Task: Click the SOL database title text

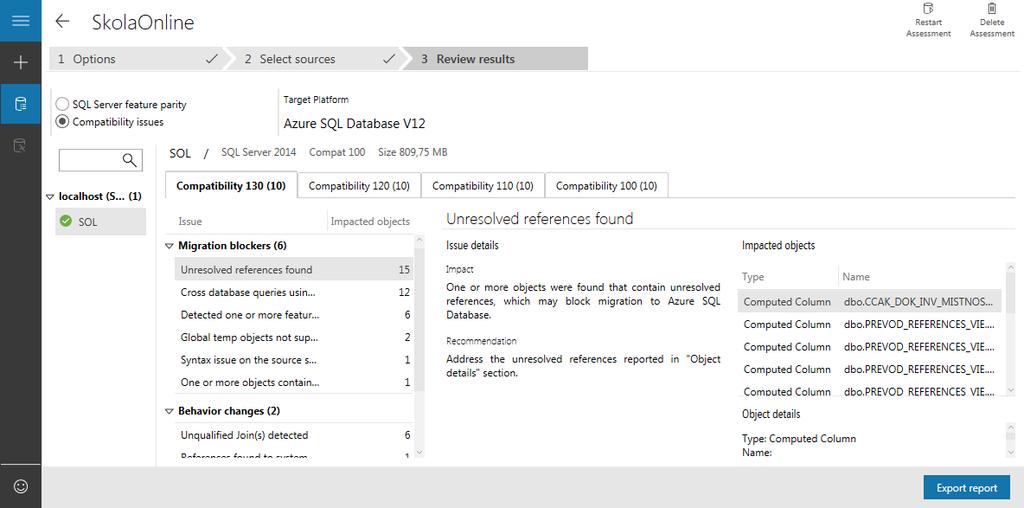Action: pos(180,153)
